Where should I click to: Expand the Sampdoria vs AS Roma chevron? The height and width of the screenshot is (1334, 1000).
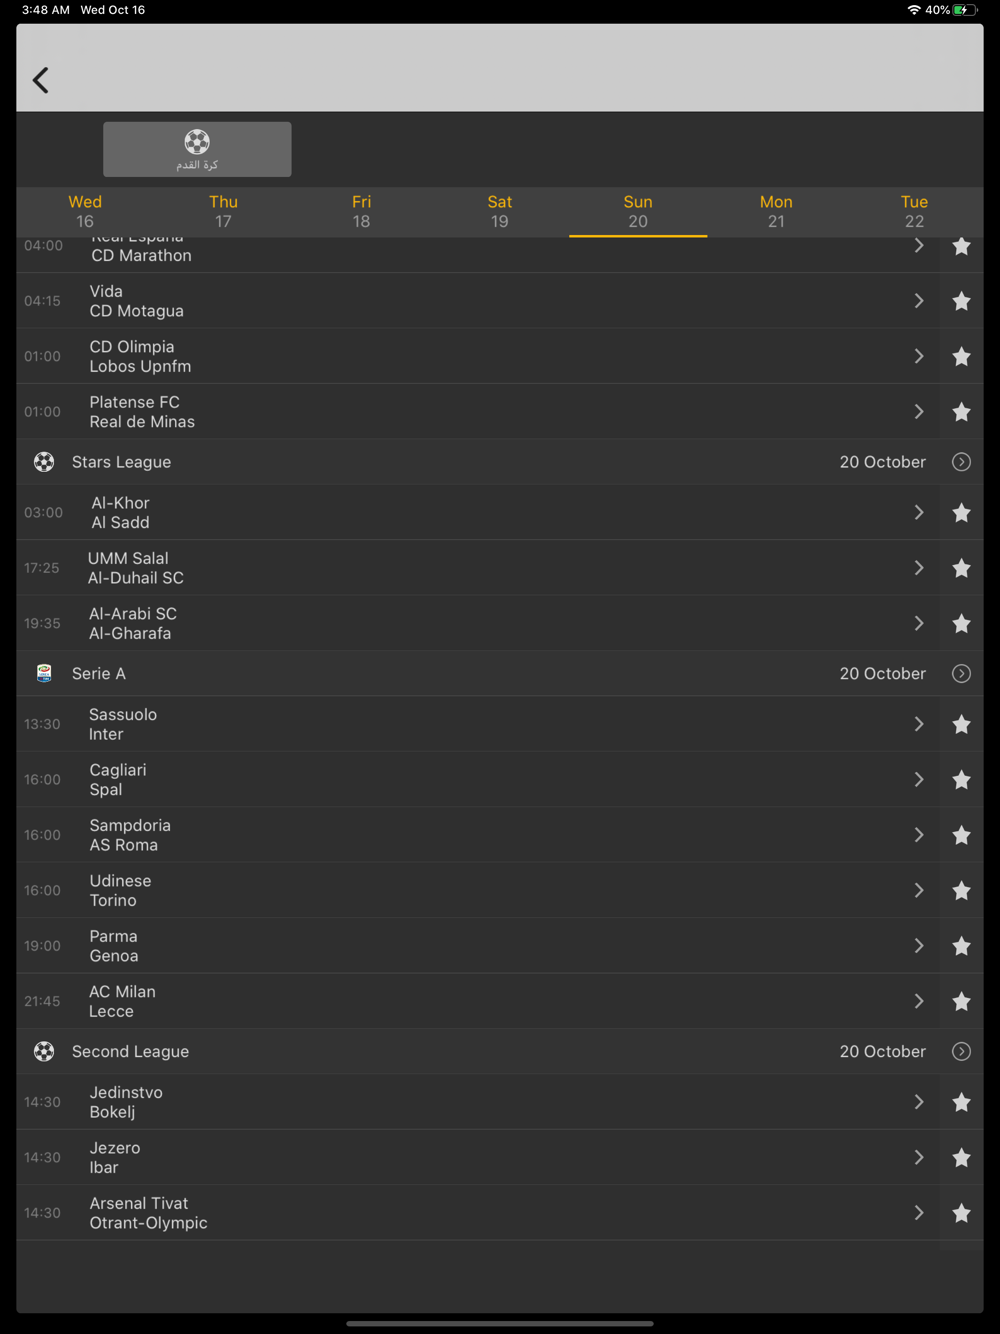point(918,835)
